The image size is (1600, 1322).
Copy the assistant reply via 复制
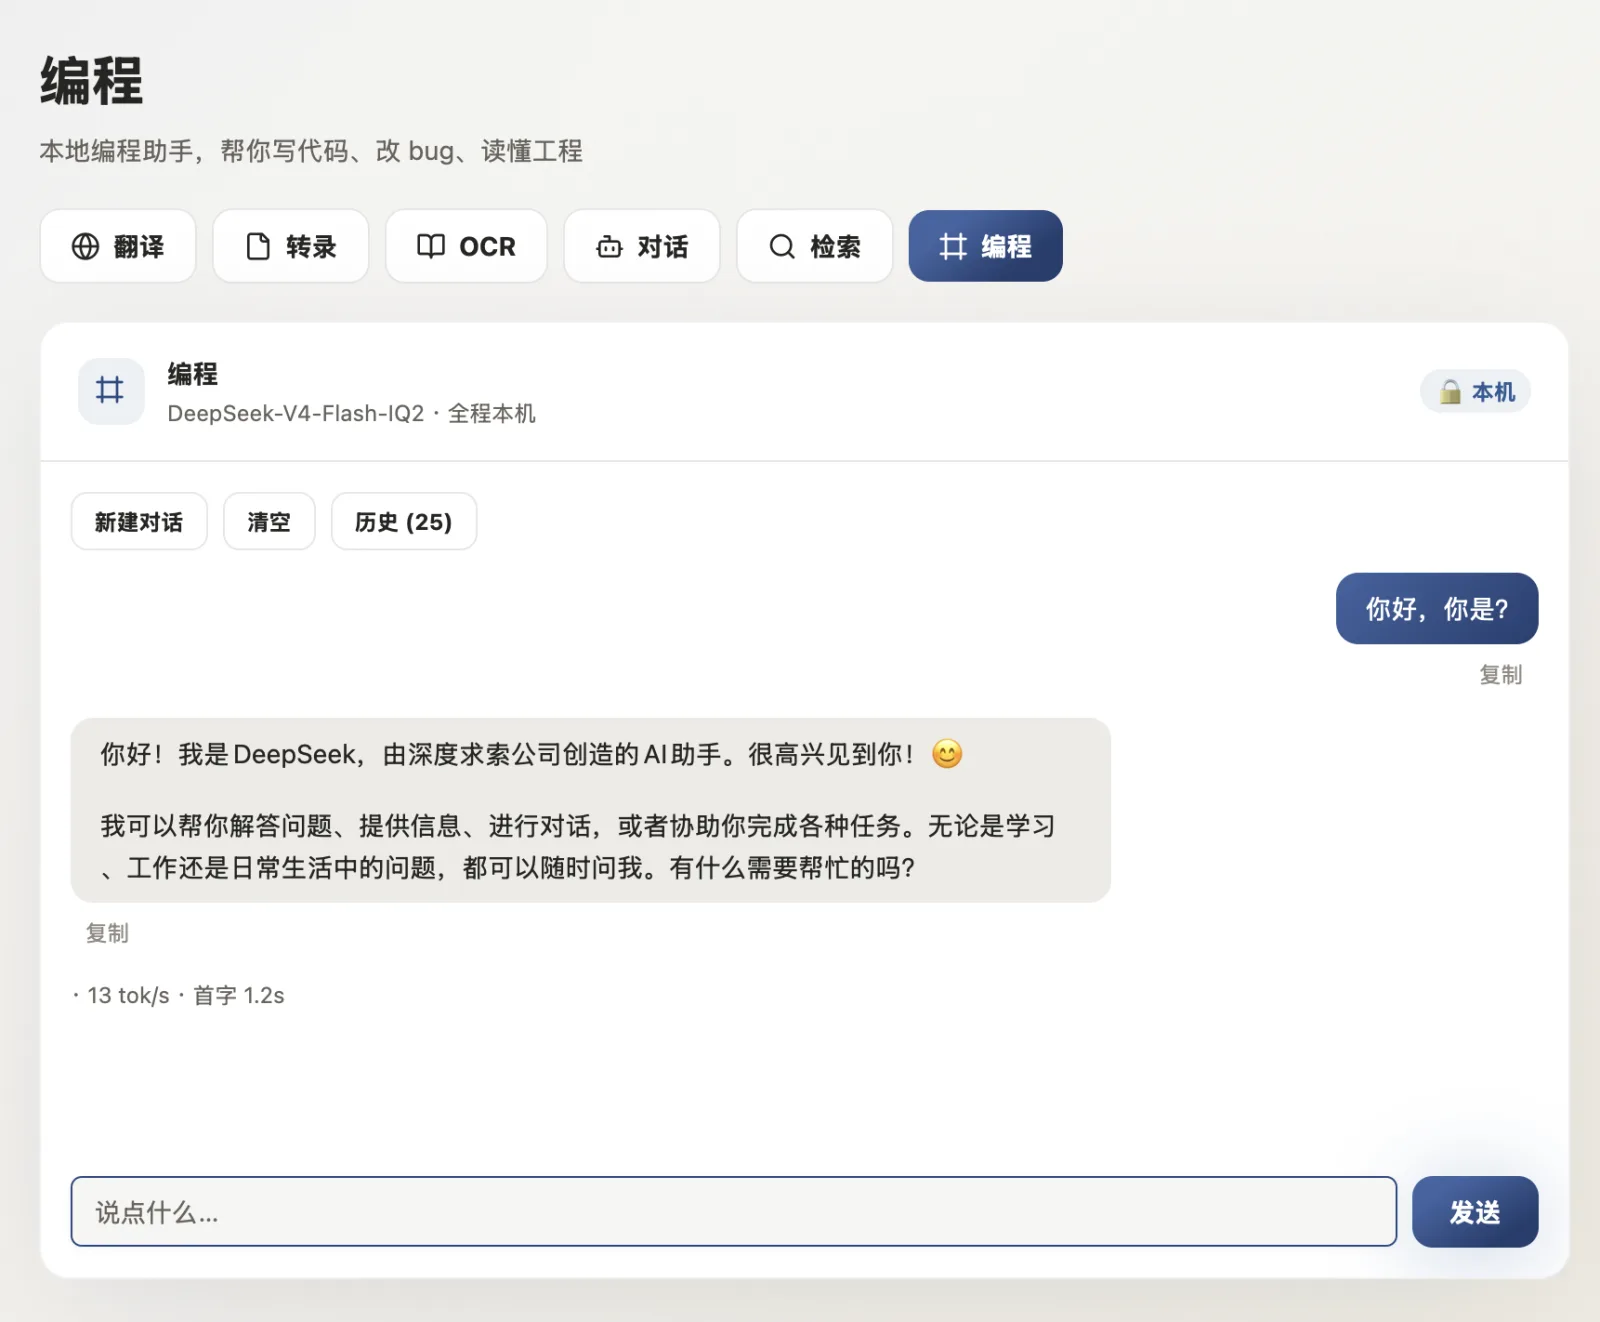[x=107, y=933]
